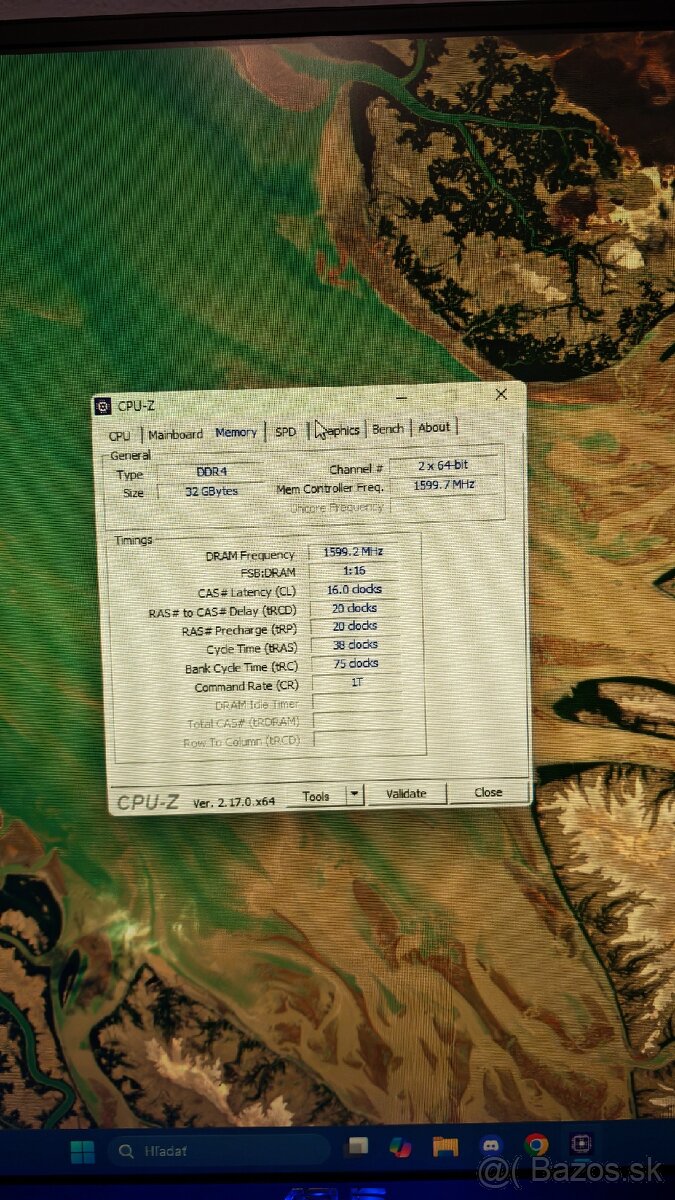Click the CPU-Z taskbar icon
This screenshot has width=675, height=1200.
(x=581, y=1143)
